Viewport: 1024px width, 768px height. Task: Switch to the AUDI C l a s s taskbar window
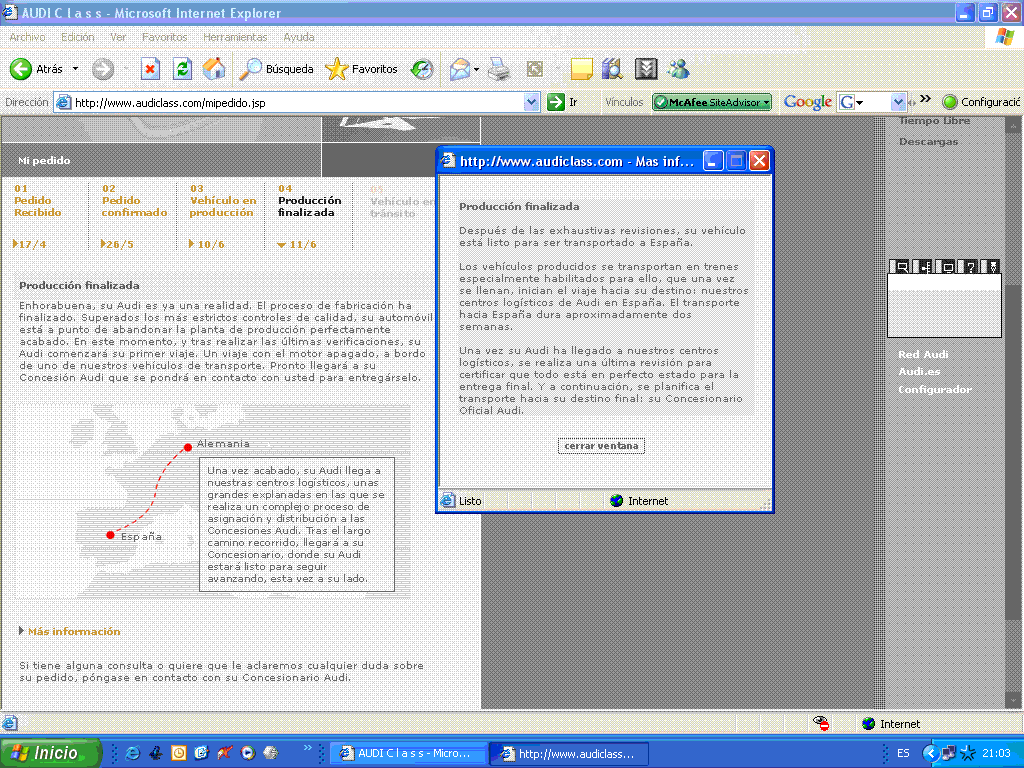click(406, 753)
